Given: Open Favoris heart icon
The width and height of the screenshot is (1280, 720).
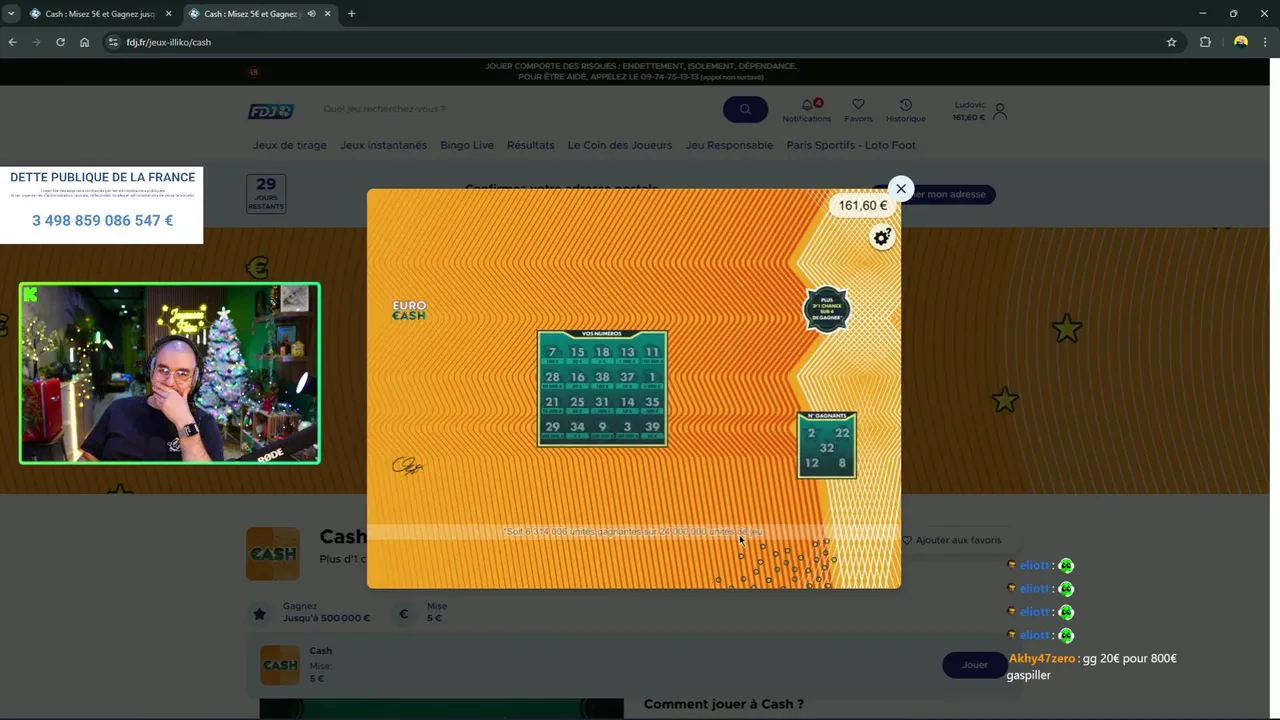Looking at the screenshot, I should coord(858,104).
